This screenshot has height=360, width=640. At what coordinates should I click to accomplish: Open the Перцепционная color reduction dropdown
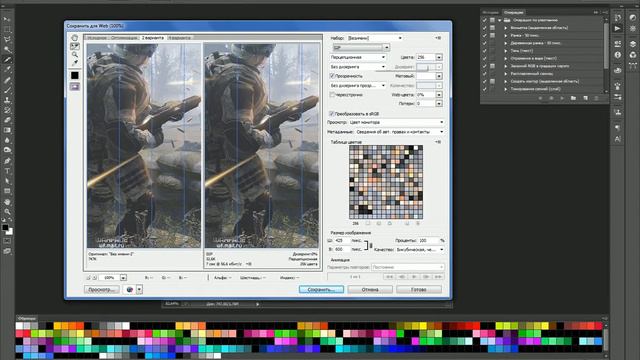pos(358,57)
